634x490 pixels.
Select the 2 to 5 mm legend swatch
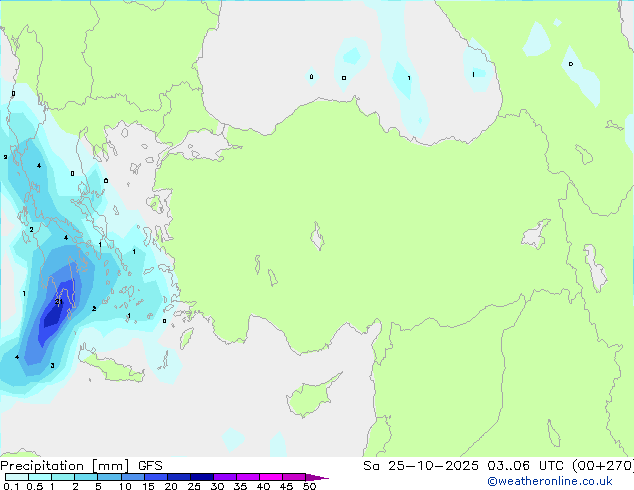click(86, 477)
